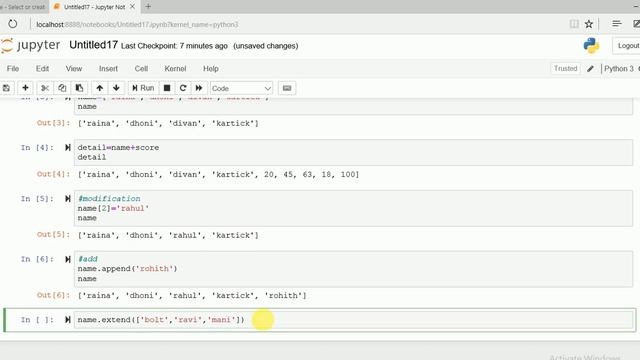Open the Cell menu
This screenshot has width=640, height=360.
pyautogui.click(x=141, y=69)
